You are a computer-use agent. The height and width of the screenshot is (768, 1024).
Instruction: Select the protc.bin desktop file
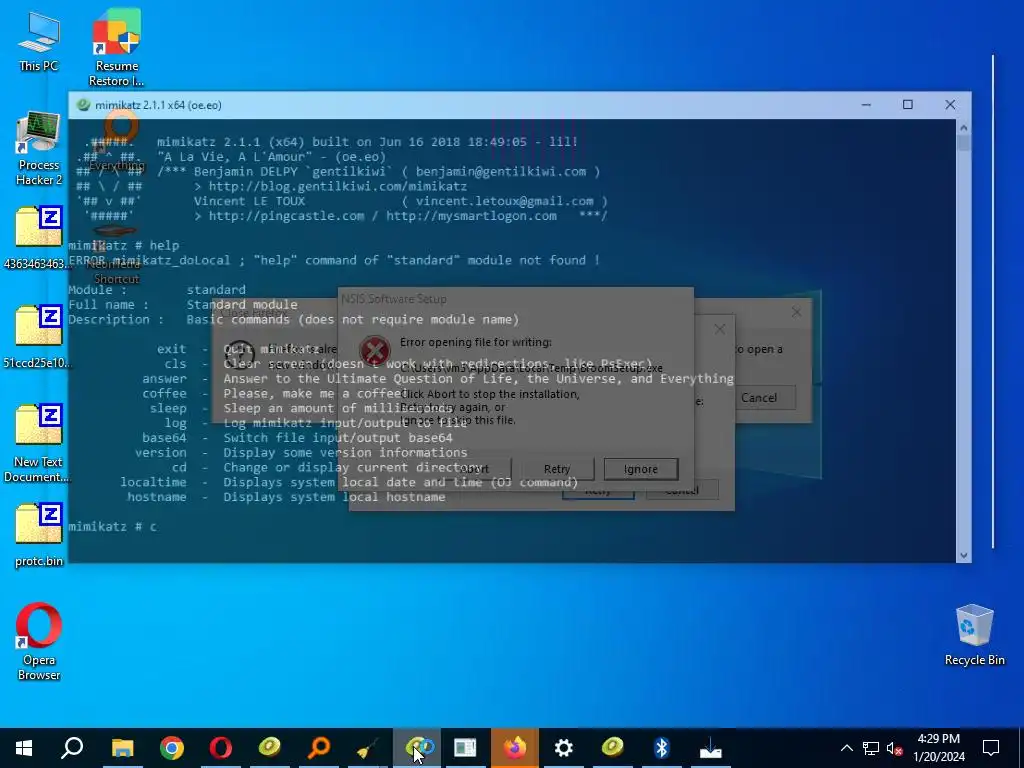(39, 536)
